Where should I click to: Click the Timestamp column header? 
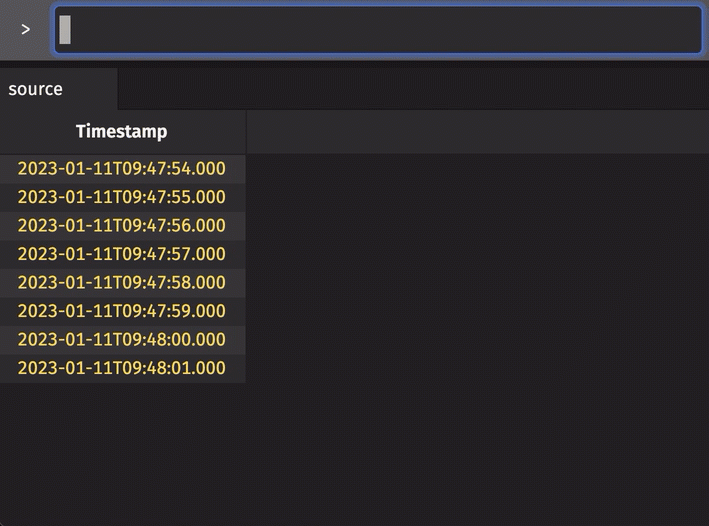point(121,131)
